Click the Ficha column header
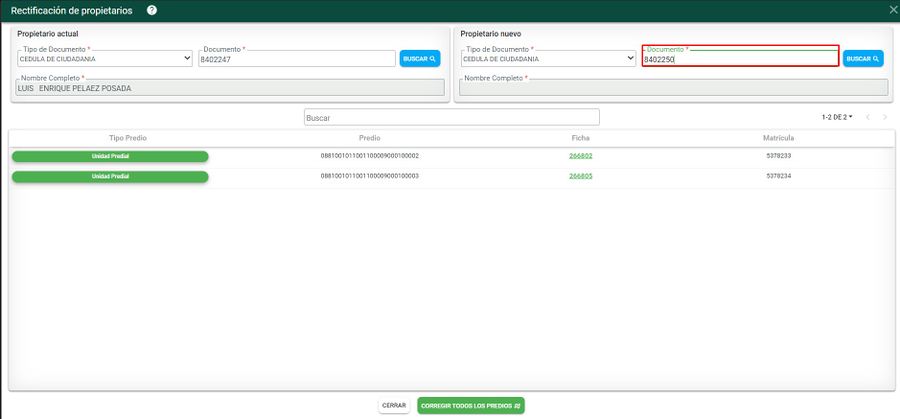This screenshot has height=419, width=900. coord(581,137)
